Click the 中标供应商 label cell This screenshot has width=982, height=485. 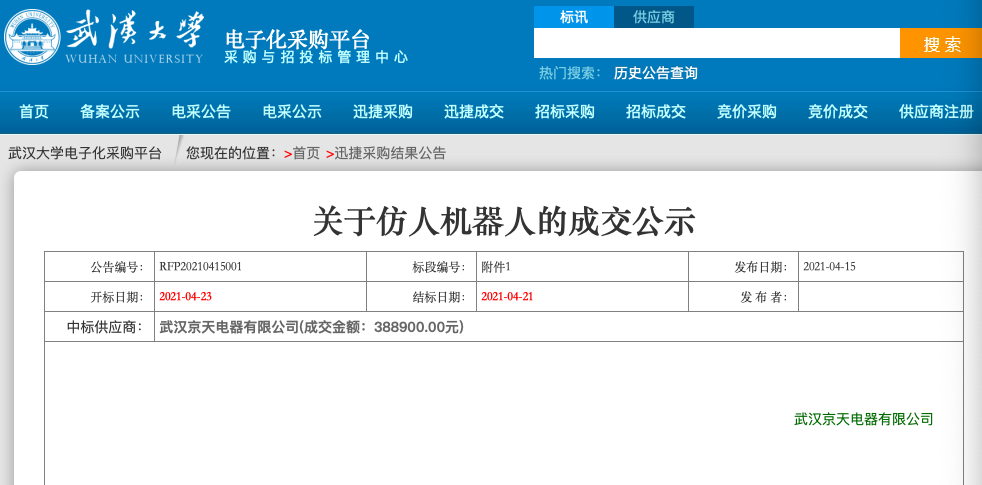pos(100,326)
